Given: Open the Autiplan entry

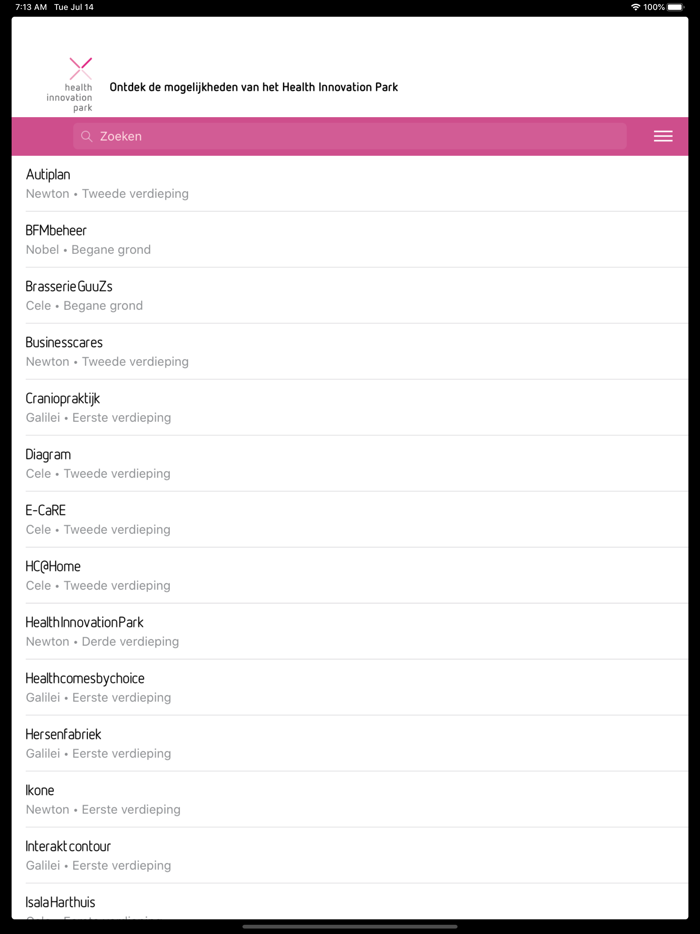Looking at the screenshot, I should click(350, 183).
